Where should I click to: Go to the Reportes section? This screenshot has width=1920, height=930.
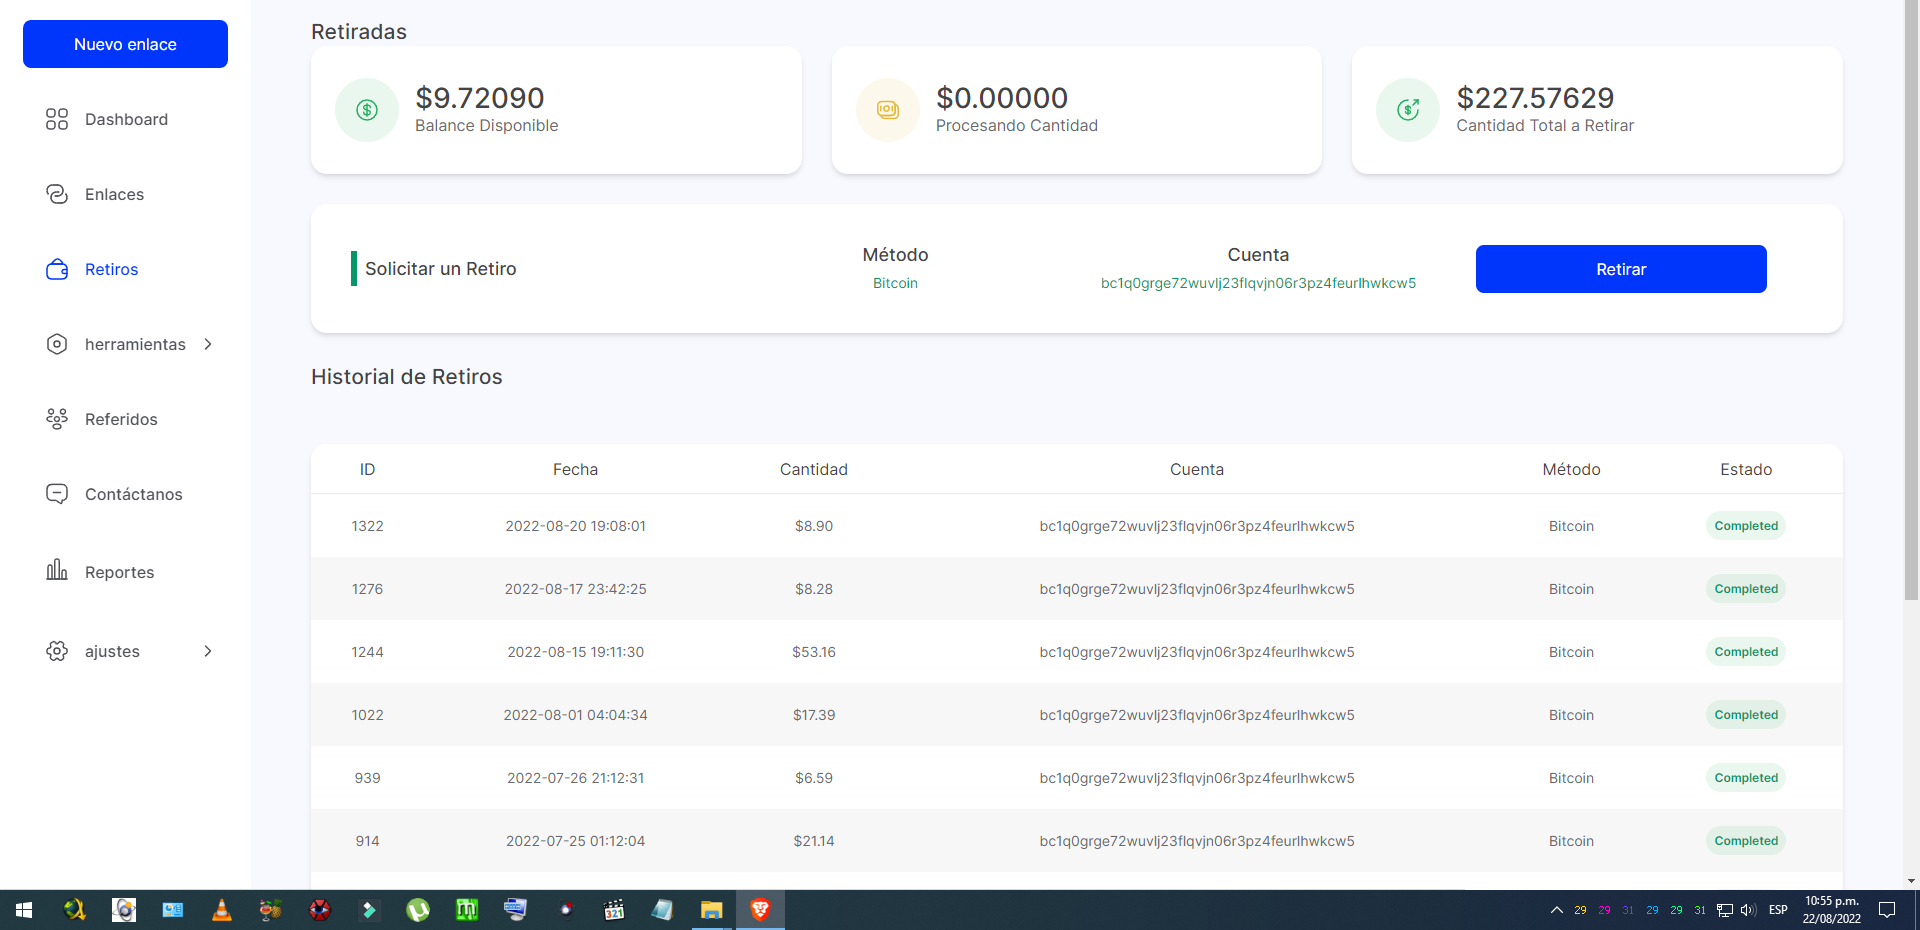(x=119, y=572)
